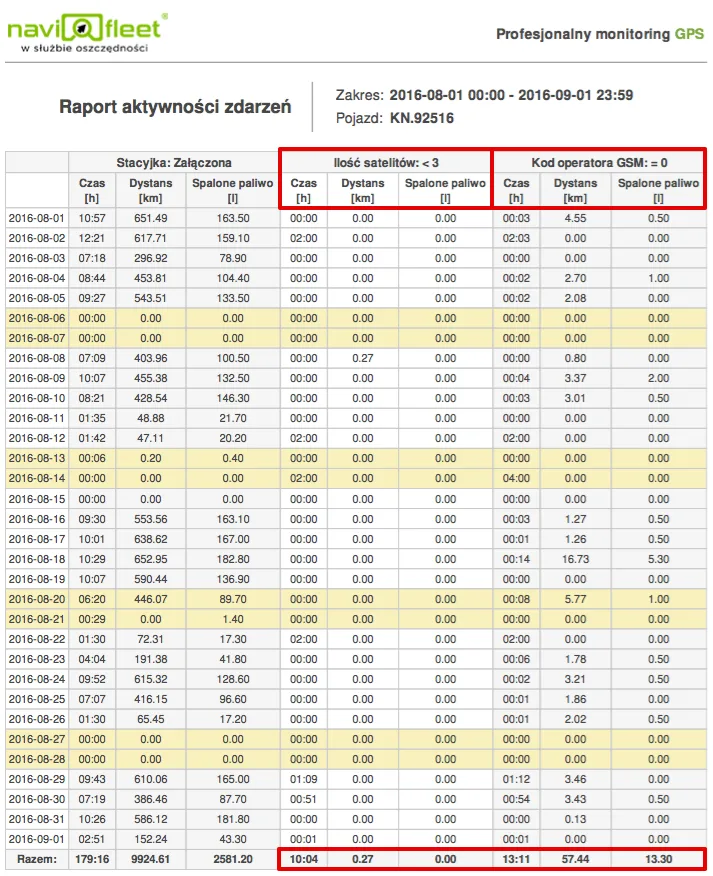Viewport: 713px width, 876px height.
Task: Click date cell '2016-09-01'
Action: pyautogui.click(x=36, y=840)
